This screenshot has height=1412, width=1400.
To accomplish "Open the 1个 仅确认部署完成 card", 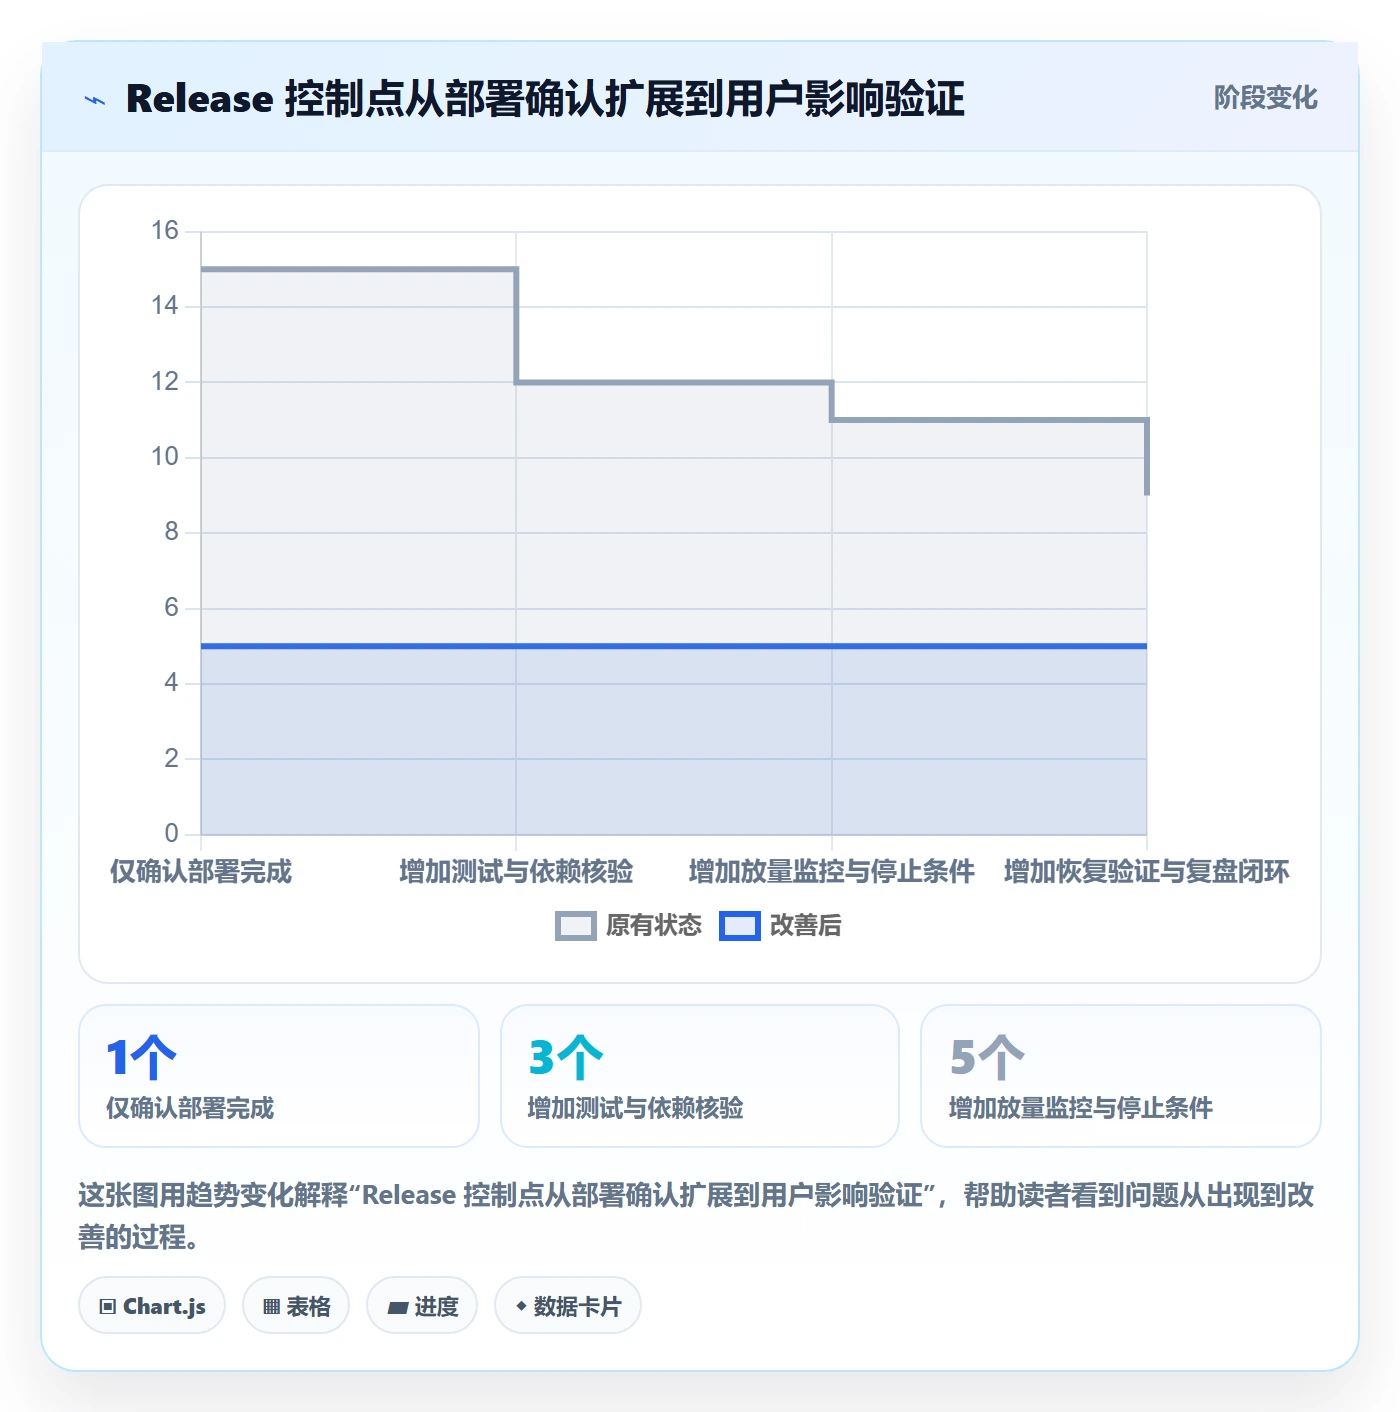I will tap(279, 1076).
